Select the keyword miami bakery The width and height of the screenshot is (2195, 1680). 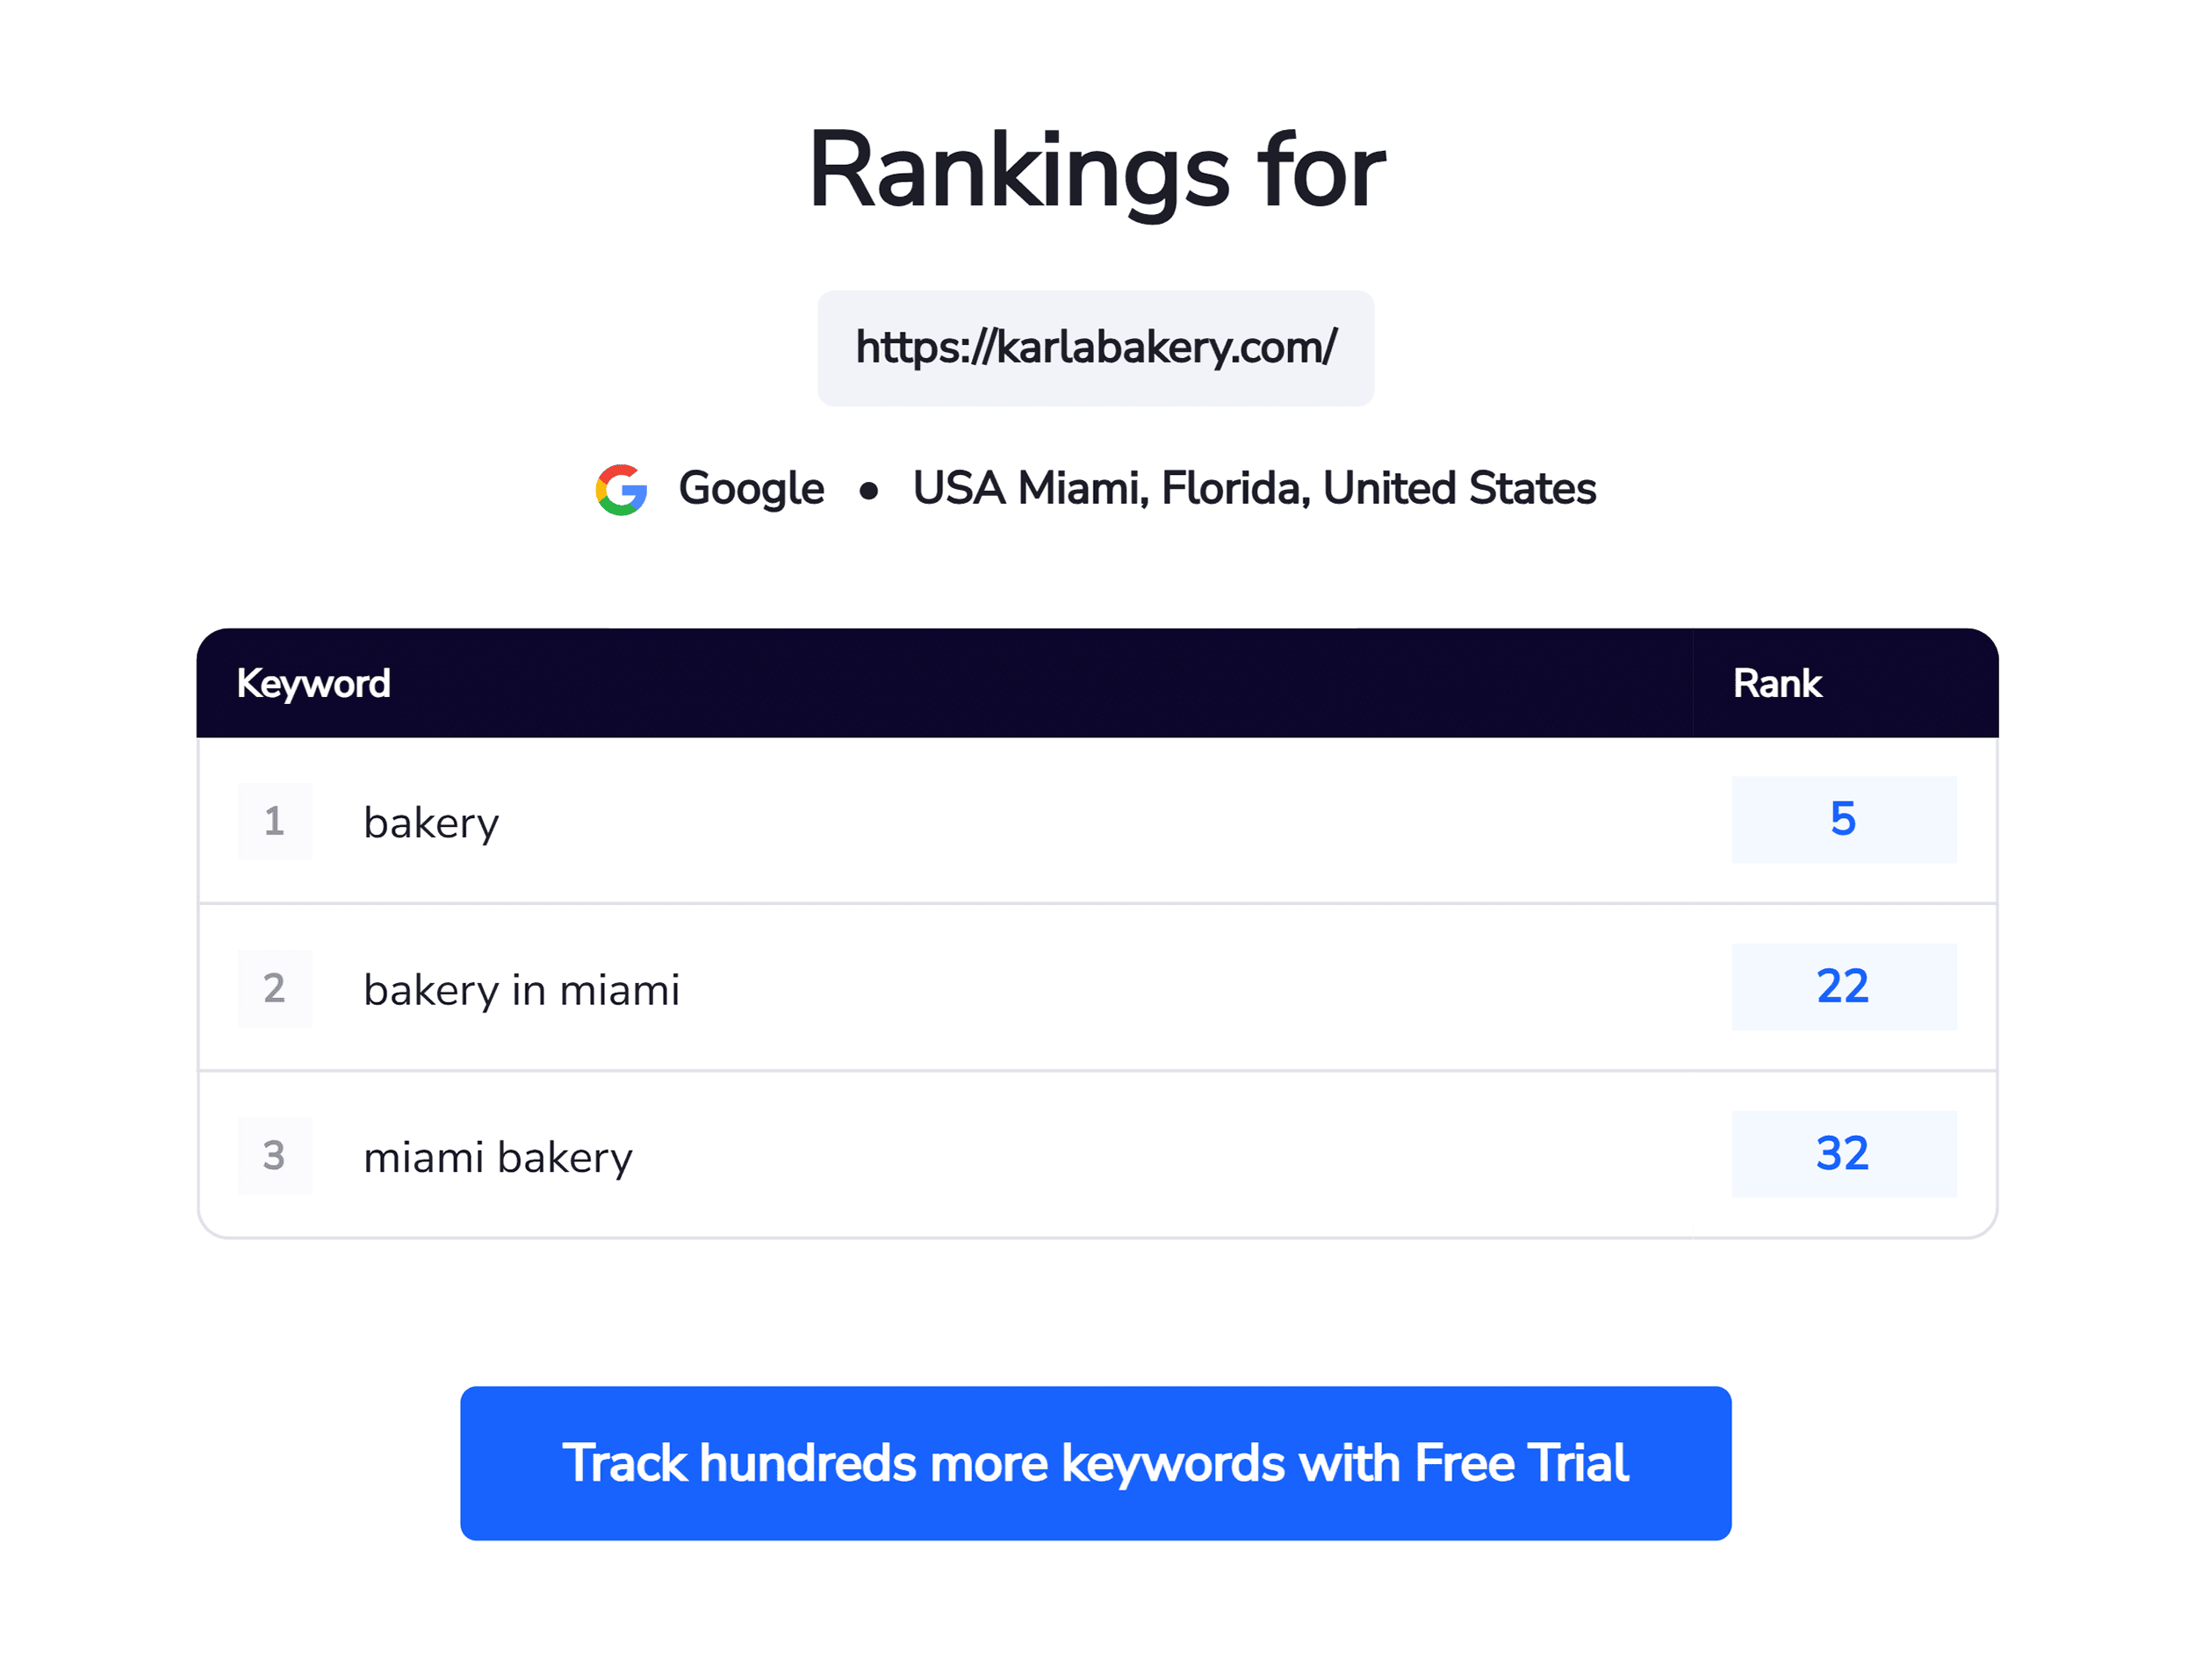498,1156
